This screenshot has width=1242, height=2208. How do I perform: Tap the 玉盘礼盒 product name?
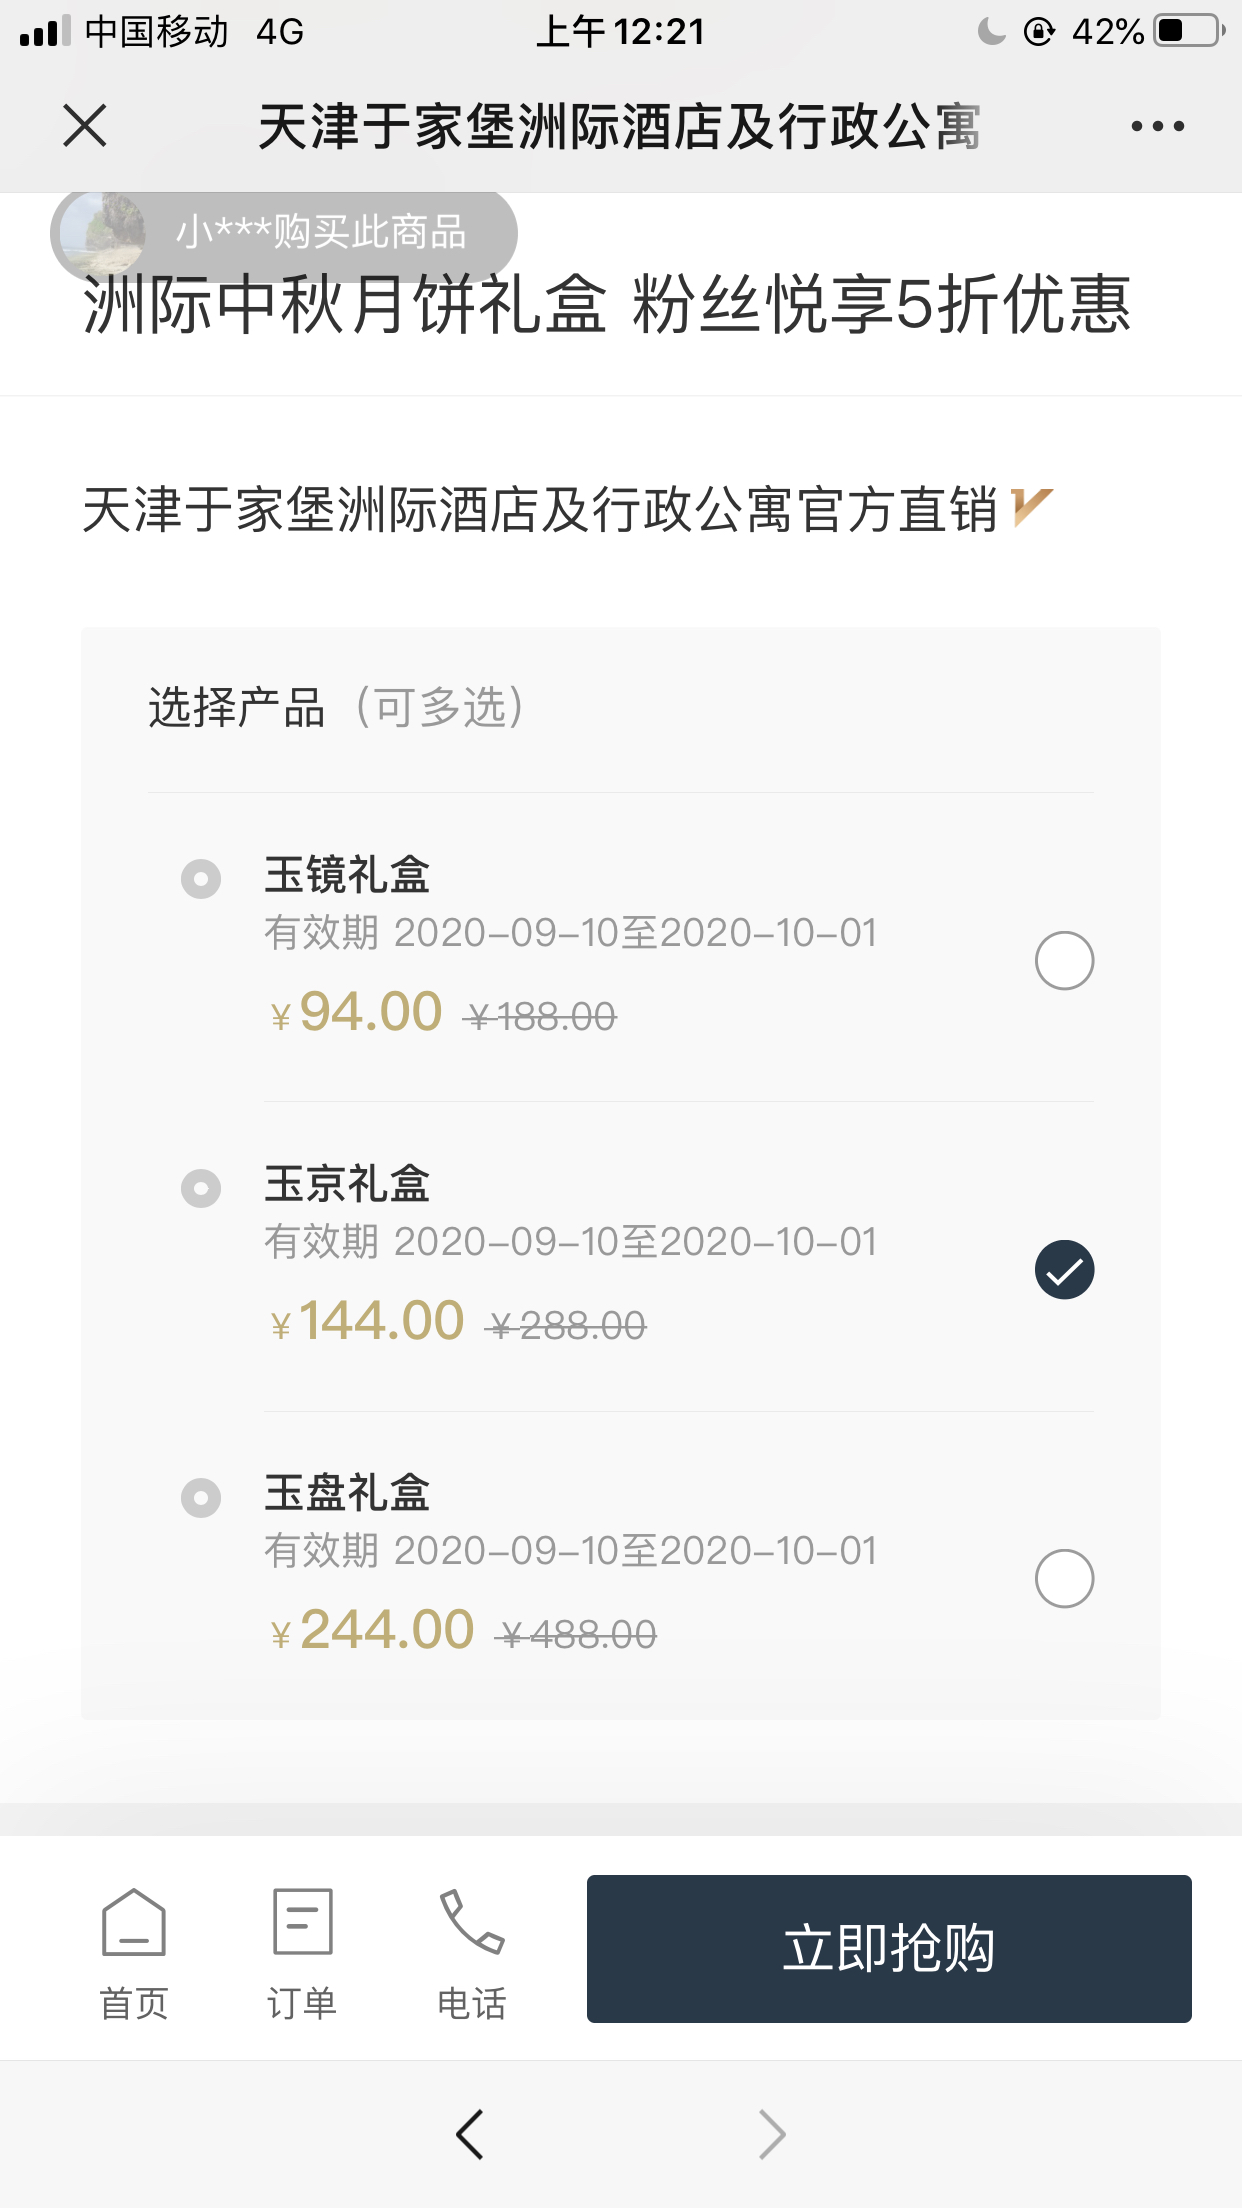click(x=347, y=1493)
